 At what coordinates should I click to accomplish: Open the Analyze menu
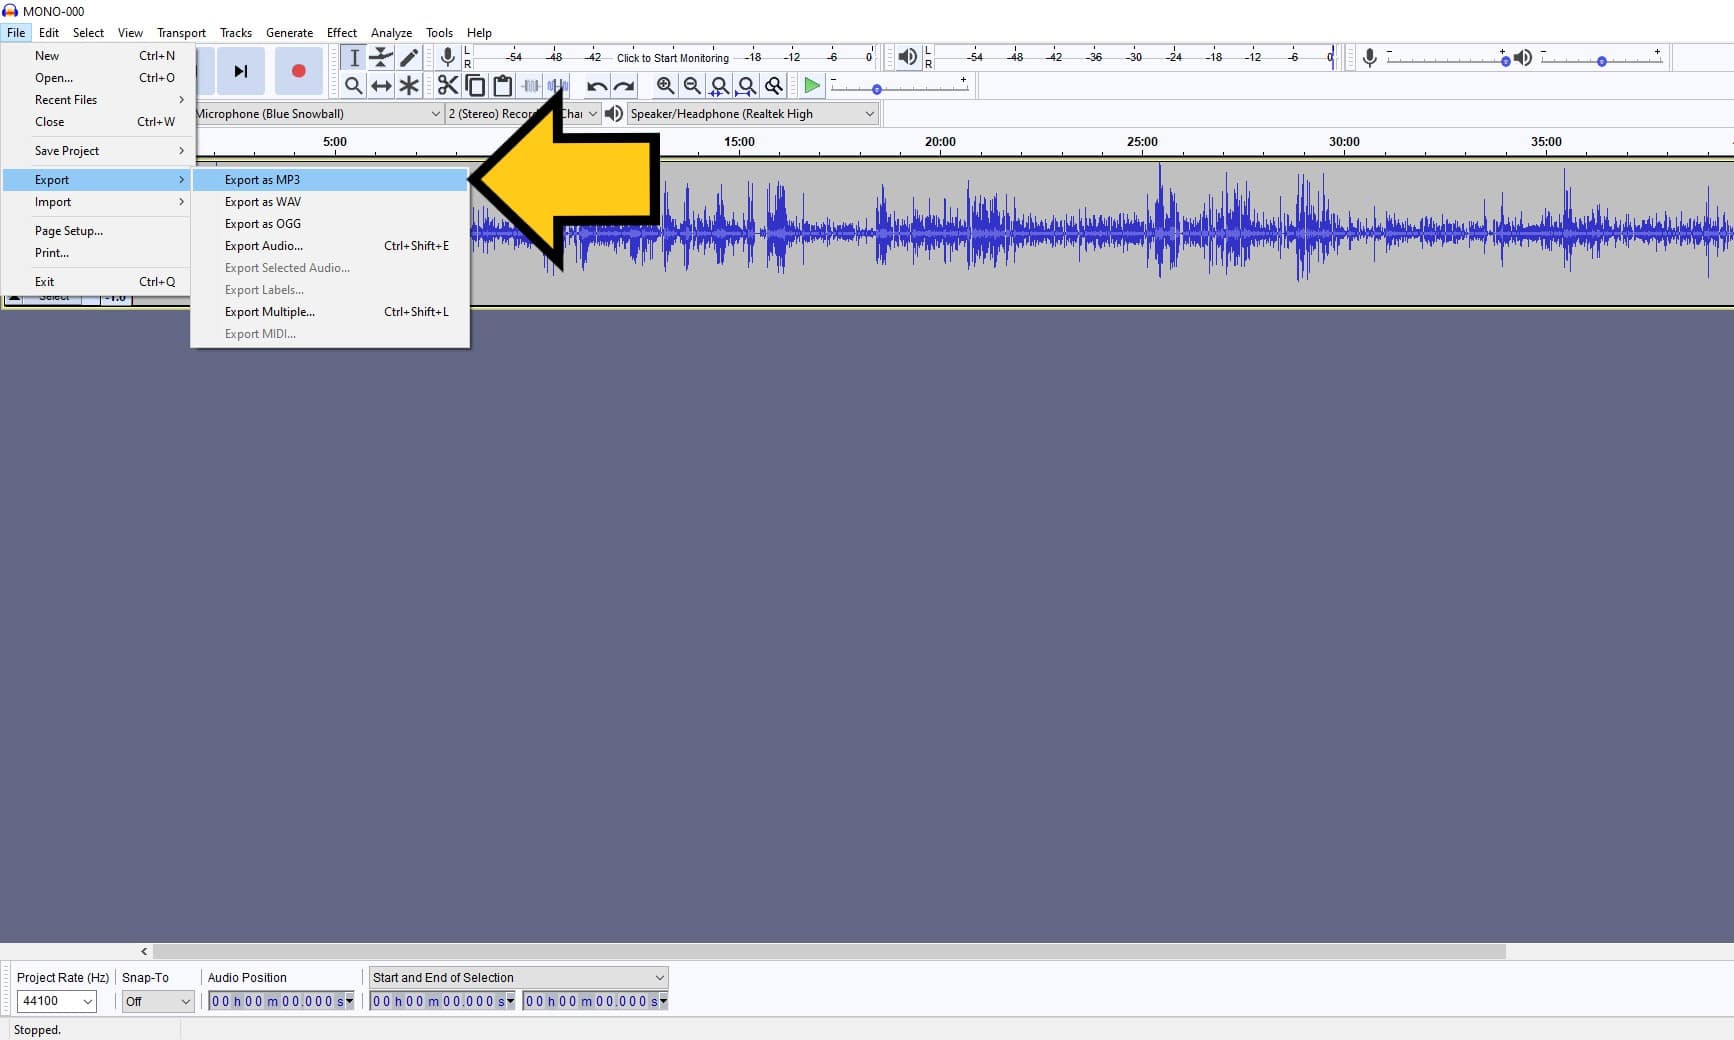pyautogui.click(x=391, y=32)
